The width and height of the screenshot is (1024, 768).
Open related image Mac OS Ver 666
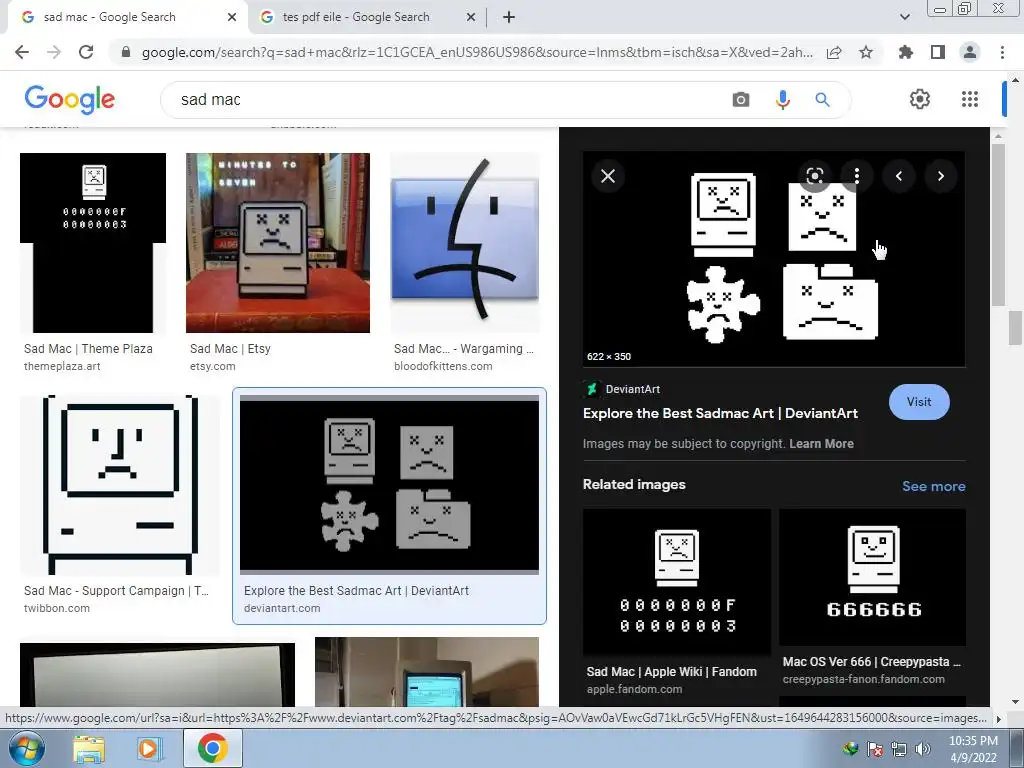pyautogui.click(x=872, y=577)
